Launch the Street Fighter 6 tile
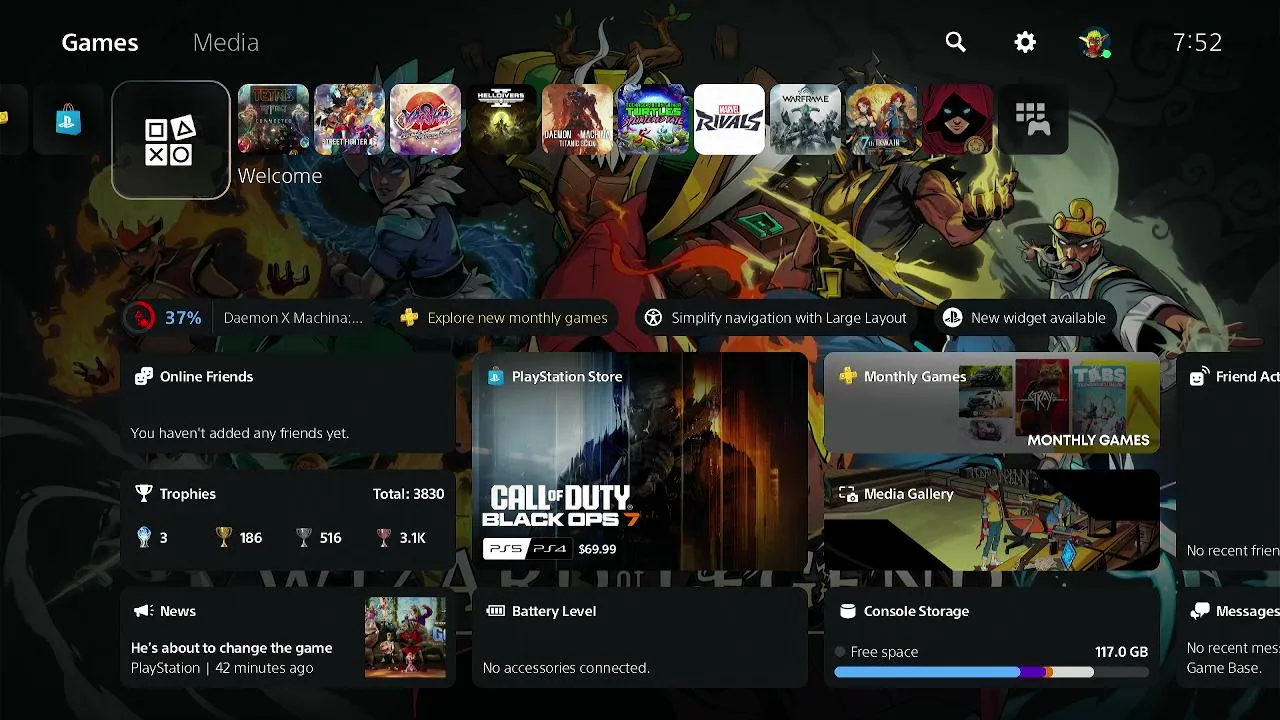The image size is (1280, 720). pyautogui.click(x=349, y=120)
